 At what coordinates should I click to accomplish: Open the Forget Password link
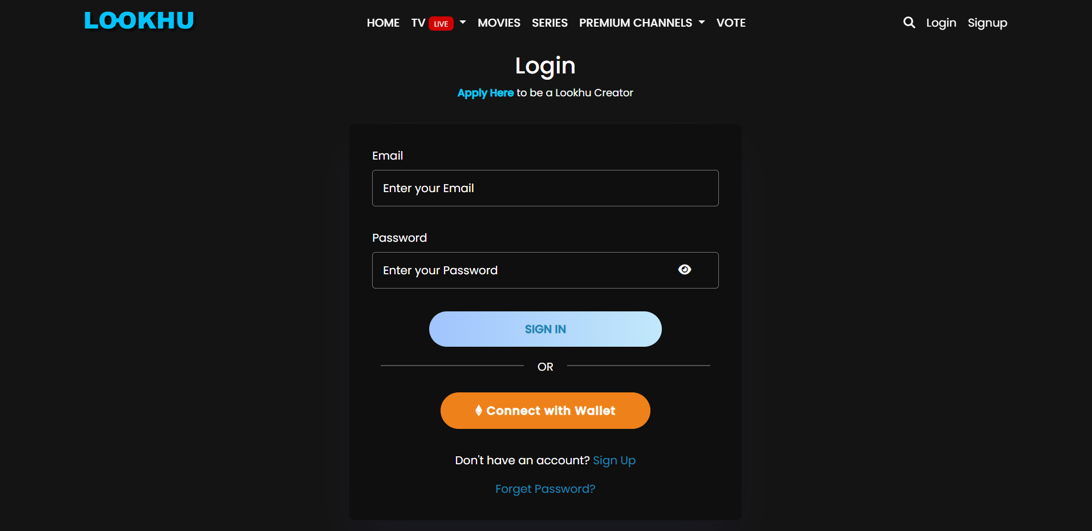coord(545,489)
